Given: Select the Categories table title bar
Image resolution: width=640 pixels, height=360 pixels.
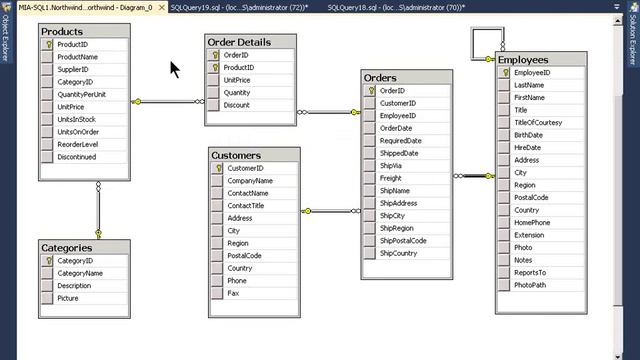Looking at the screenshot, I should [84, 248].
